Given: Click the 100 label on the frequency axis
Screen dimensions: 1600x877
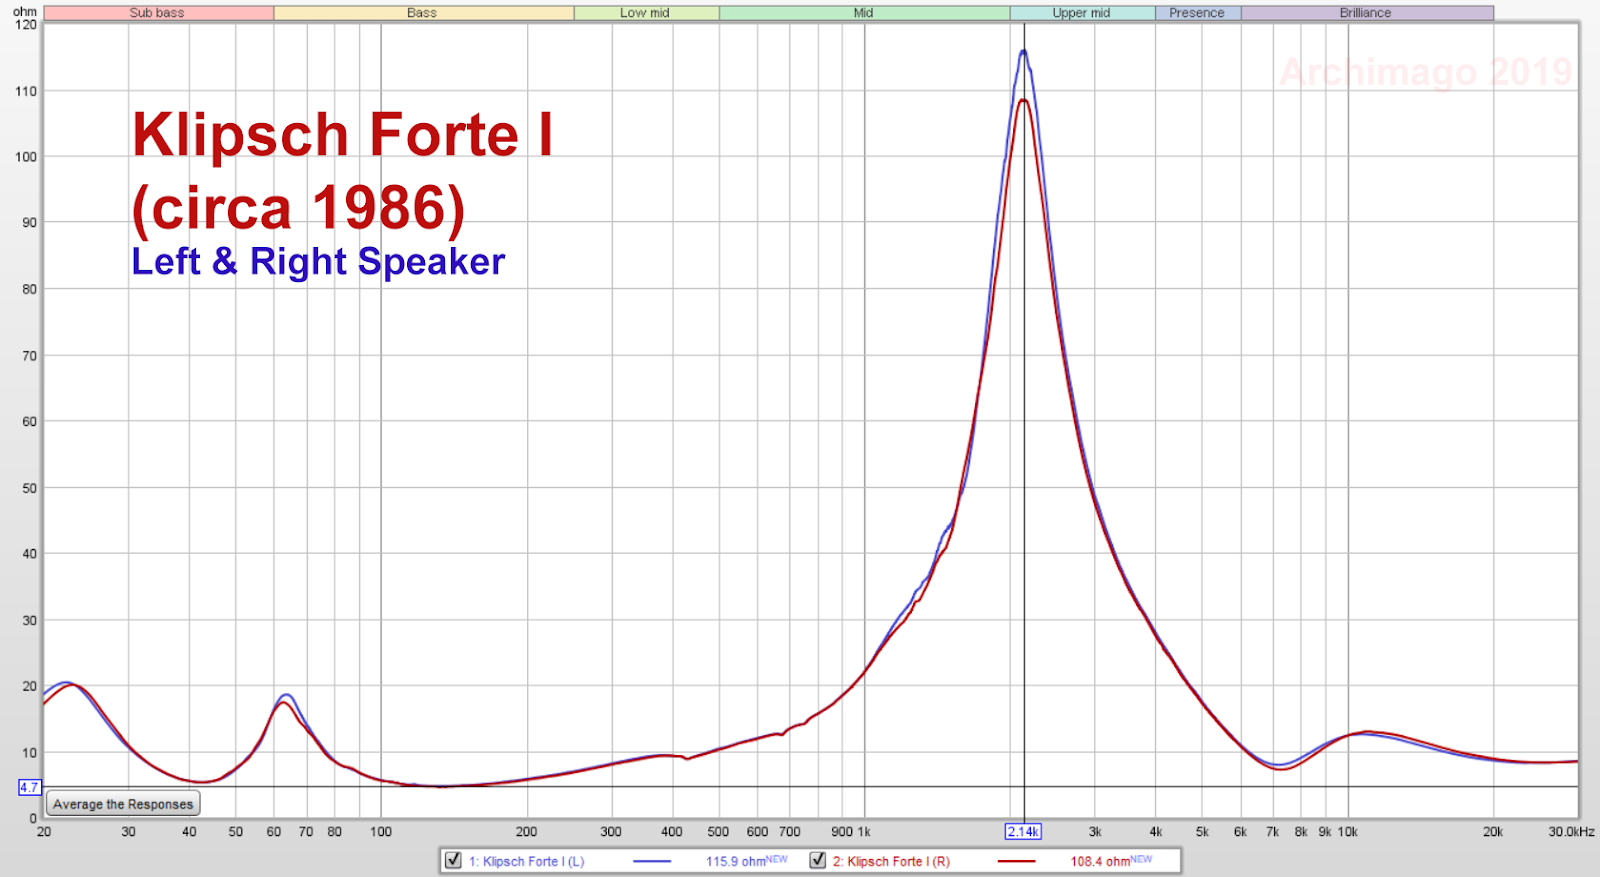Looking at the screenshot, I should 381,831.
